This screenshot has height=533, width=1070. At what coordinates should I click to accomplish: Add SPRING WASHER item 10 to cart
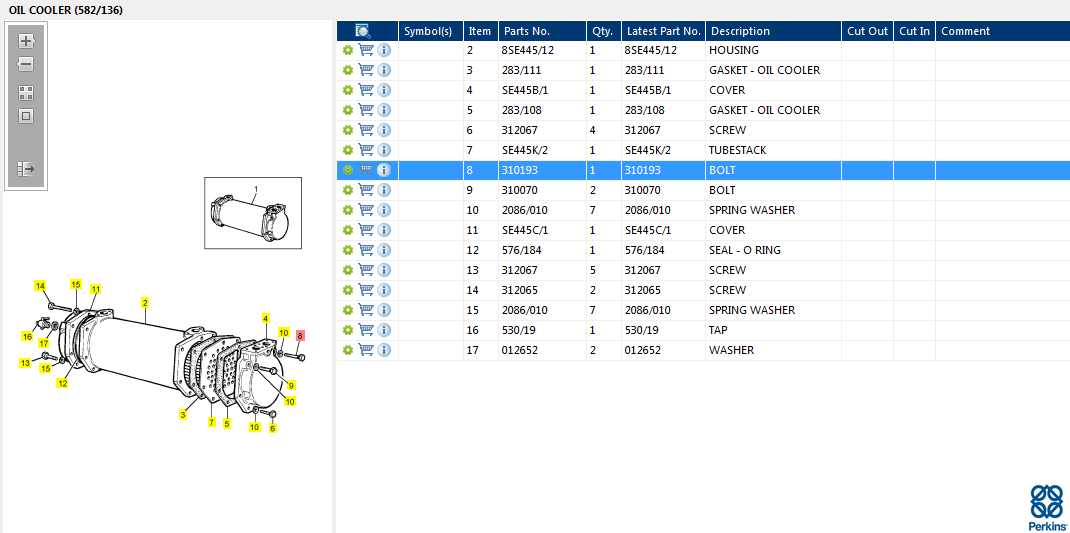(x=366, y=210)
